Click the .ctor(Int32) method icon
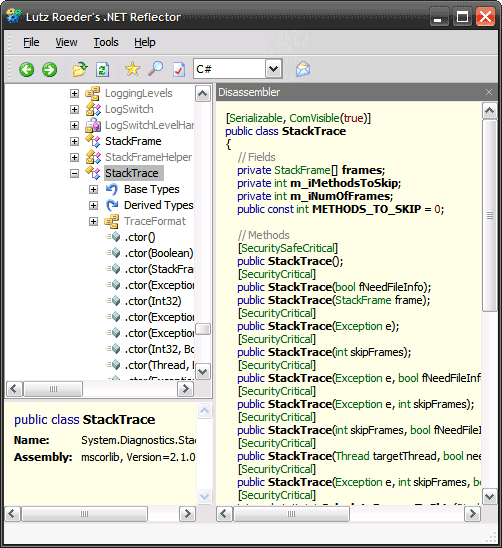Image resolution: width=502 pixels, height=548 pixels. pos(113,301)
